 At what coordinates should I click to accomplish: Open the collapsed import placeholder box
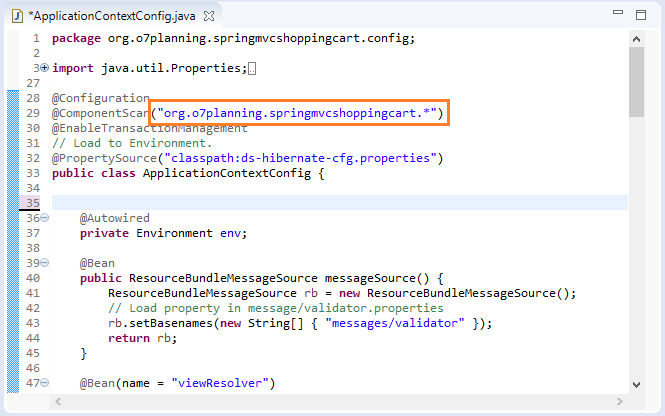(x=252, y=68)
